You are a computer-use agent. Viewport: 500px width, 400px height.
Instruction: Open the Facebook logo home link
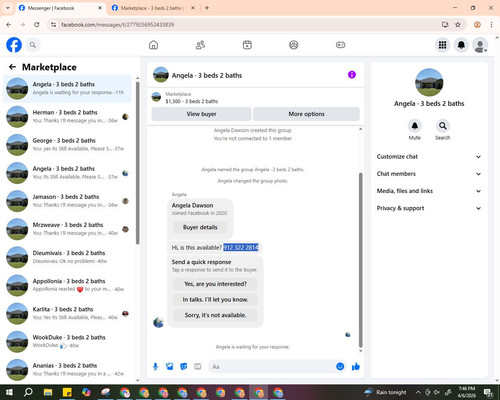(x=14, y=45)
